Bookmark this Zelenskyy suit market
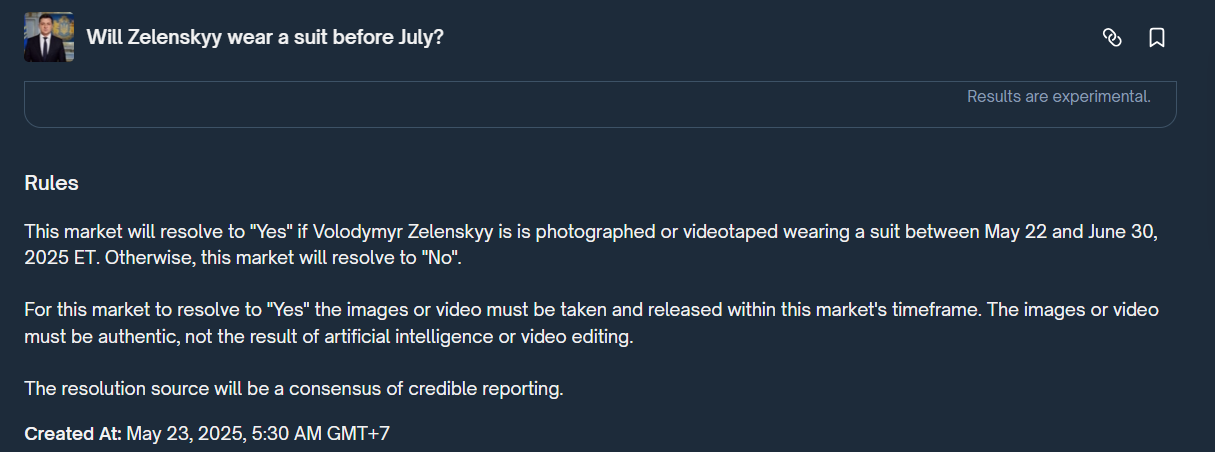The image size is (1215, 452). 1157,38
